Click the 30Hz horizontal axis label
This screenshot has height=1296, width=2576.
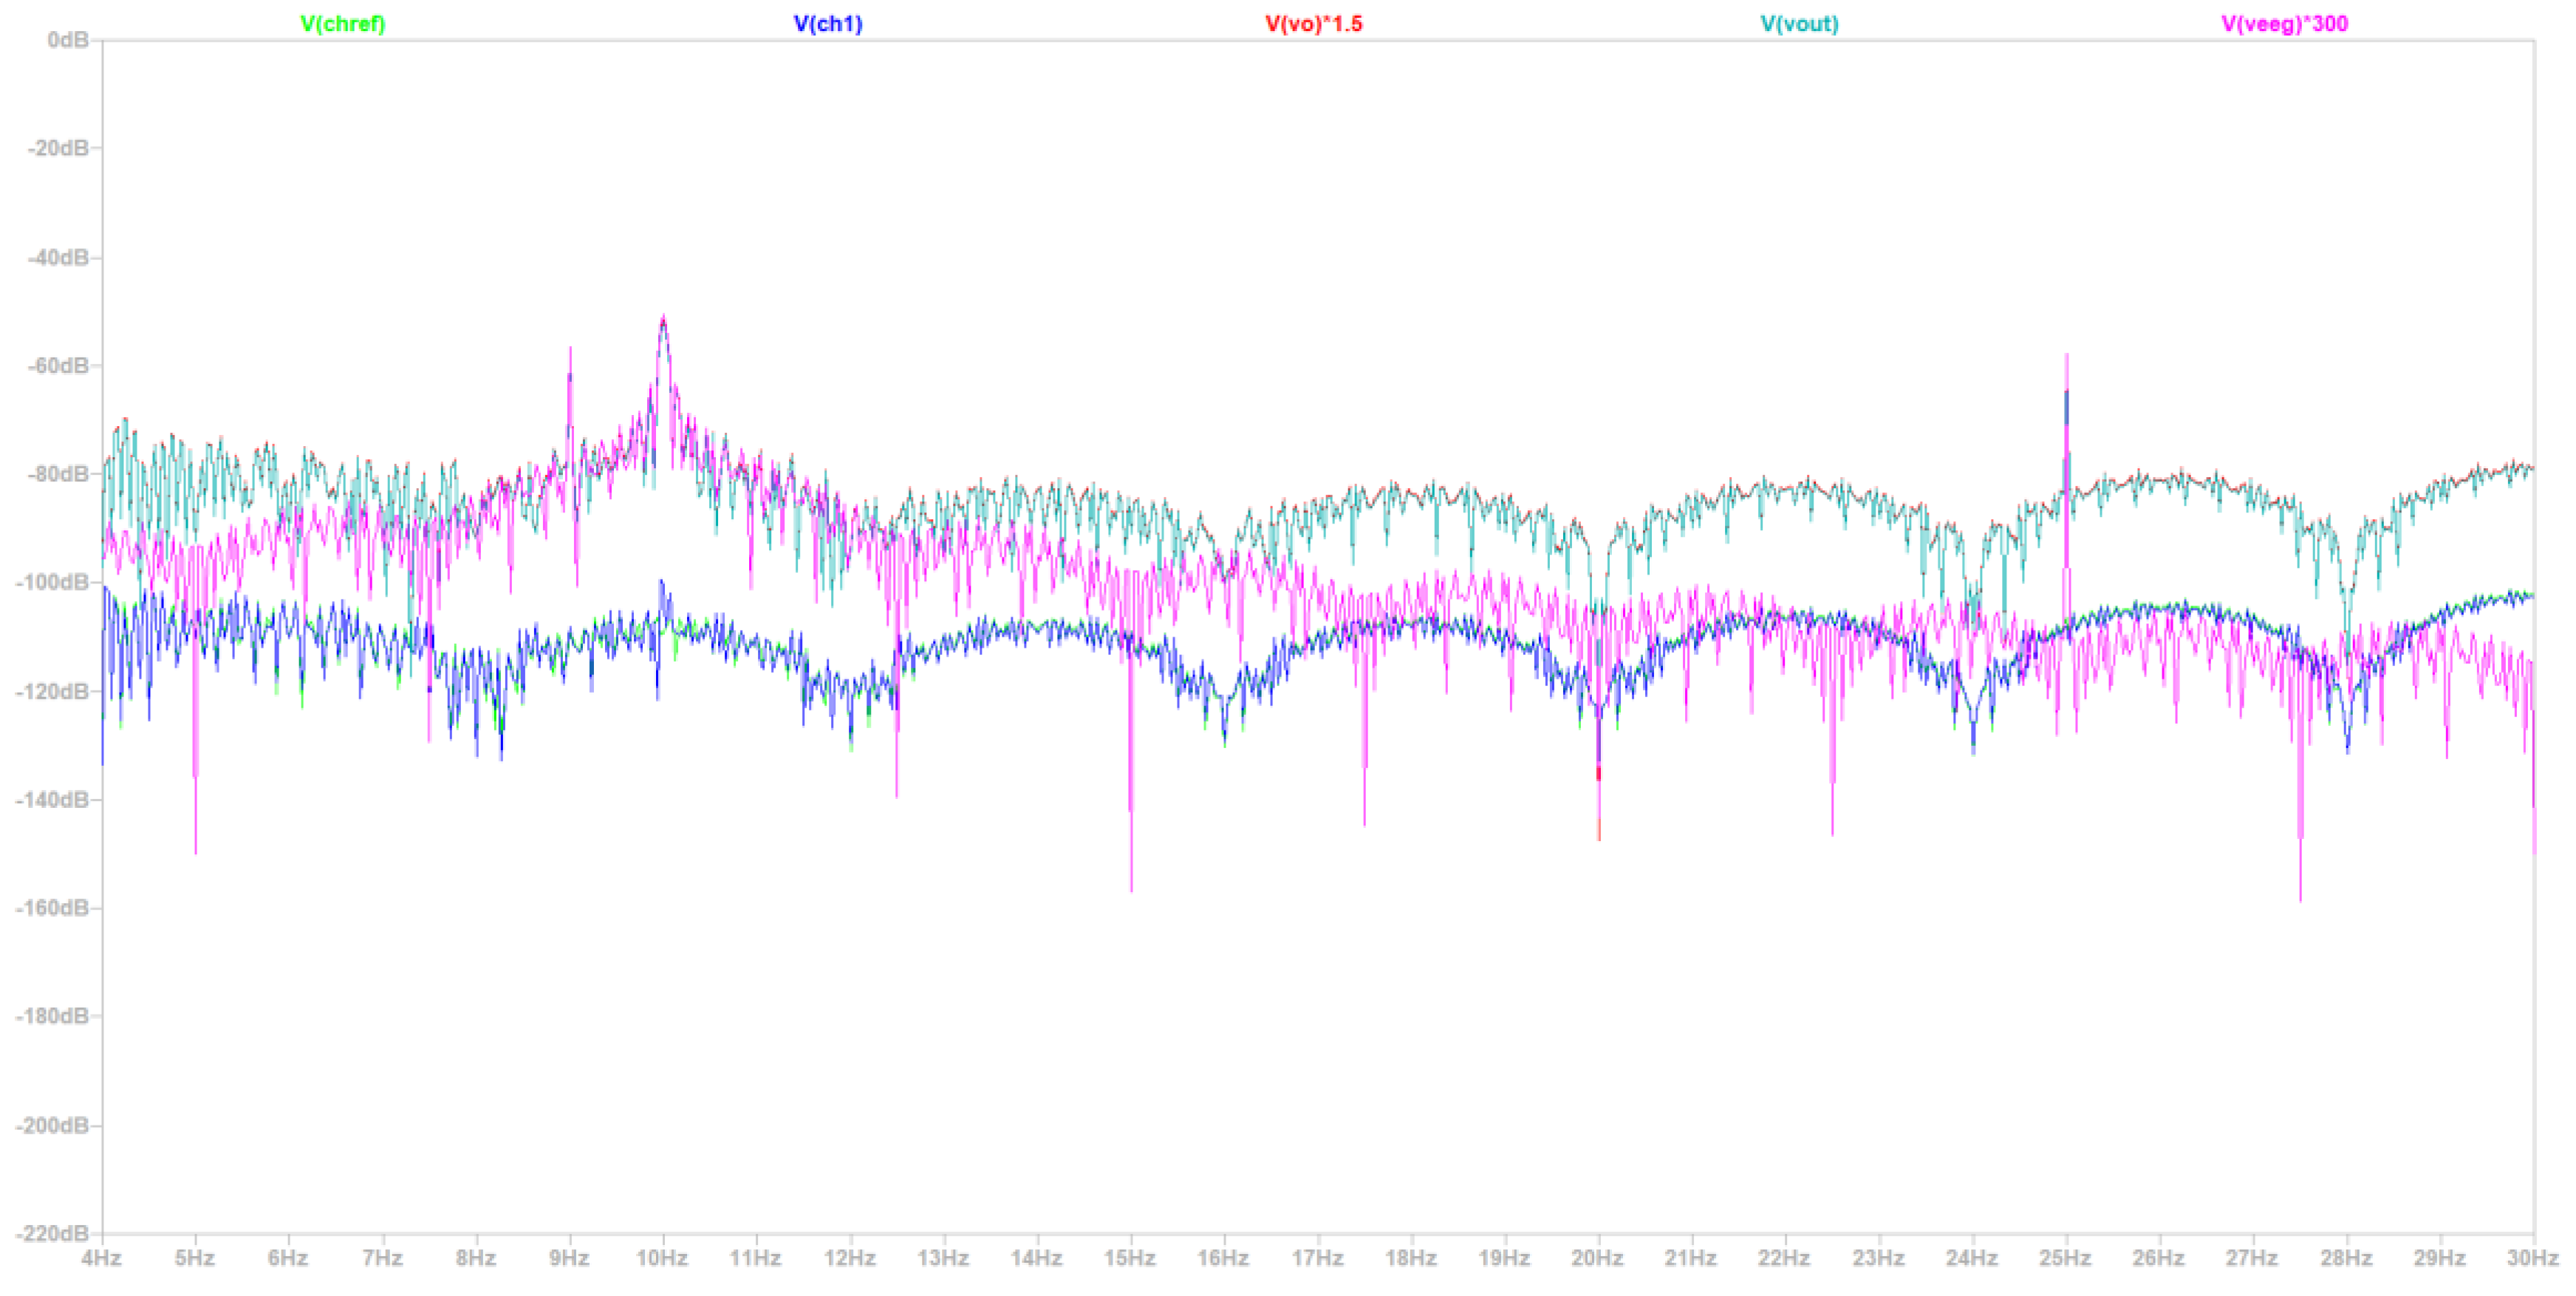coord(2532,1258)
